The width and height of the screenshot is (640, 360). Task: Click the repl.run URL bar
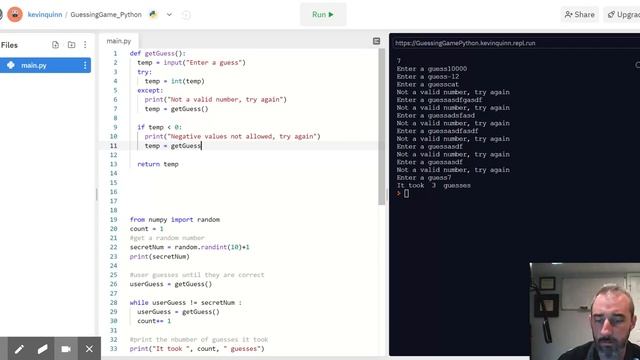coord(465,43)
